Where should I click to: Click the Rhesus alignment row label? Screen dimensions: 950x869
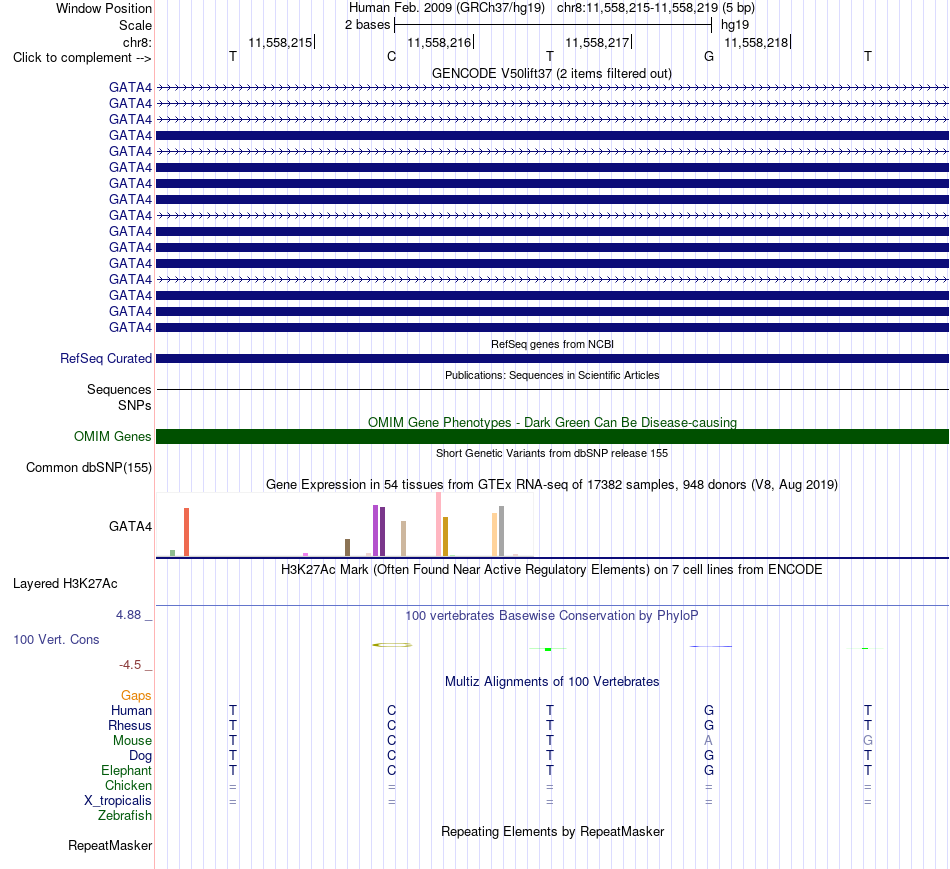pyautogui.click(x=130, y=725)
